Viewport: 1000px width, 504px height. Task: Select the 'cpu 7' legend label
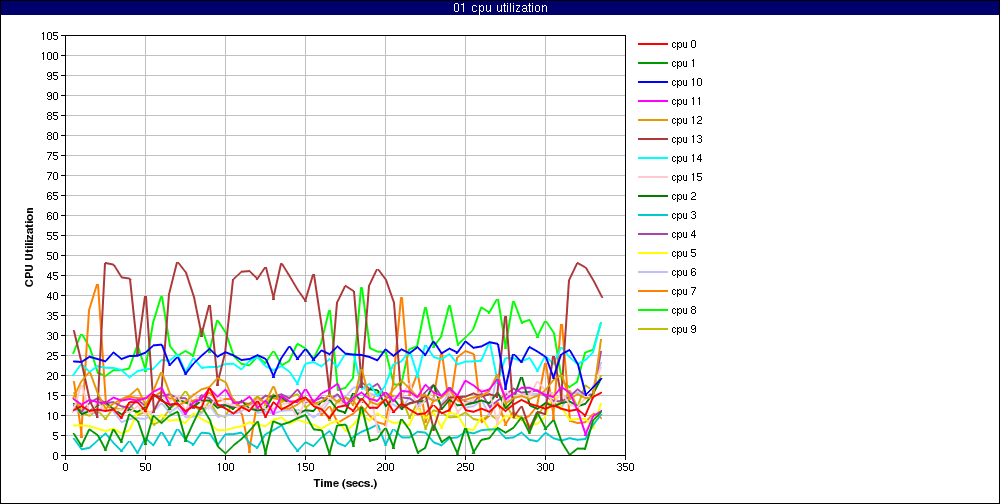pyautogui.click(x=684, y=292)
